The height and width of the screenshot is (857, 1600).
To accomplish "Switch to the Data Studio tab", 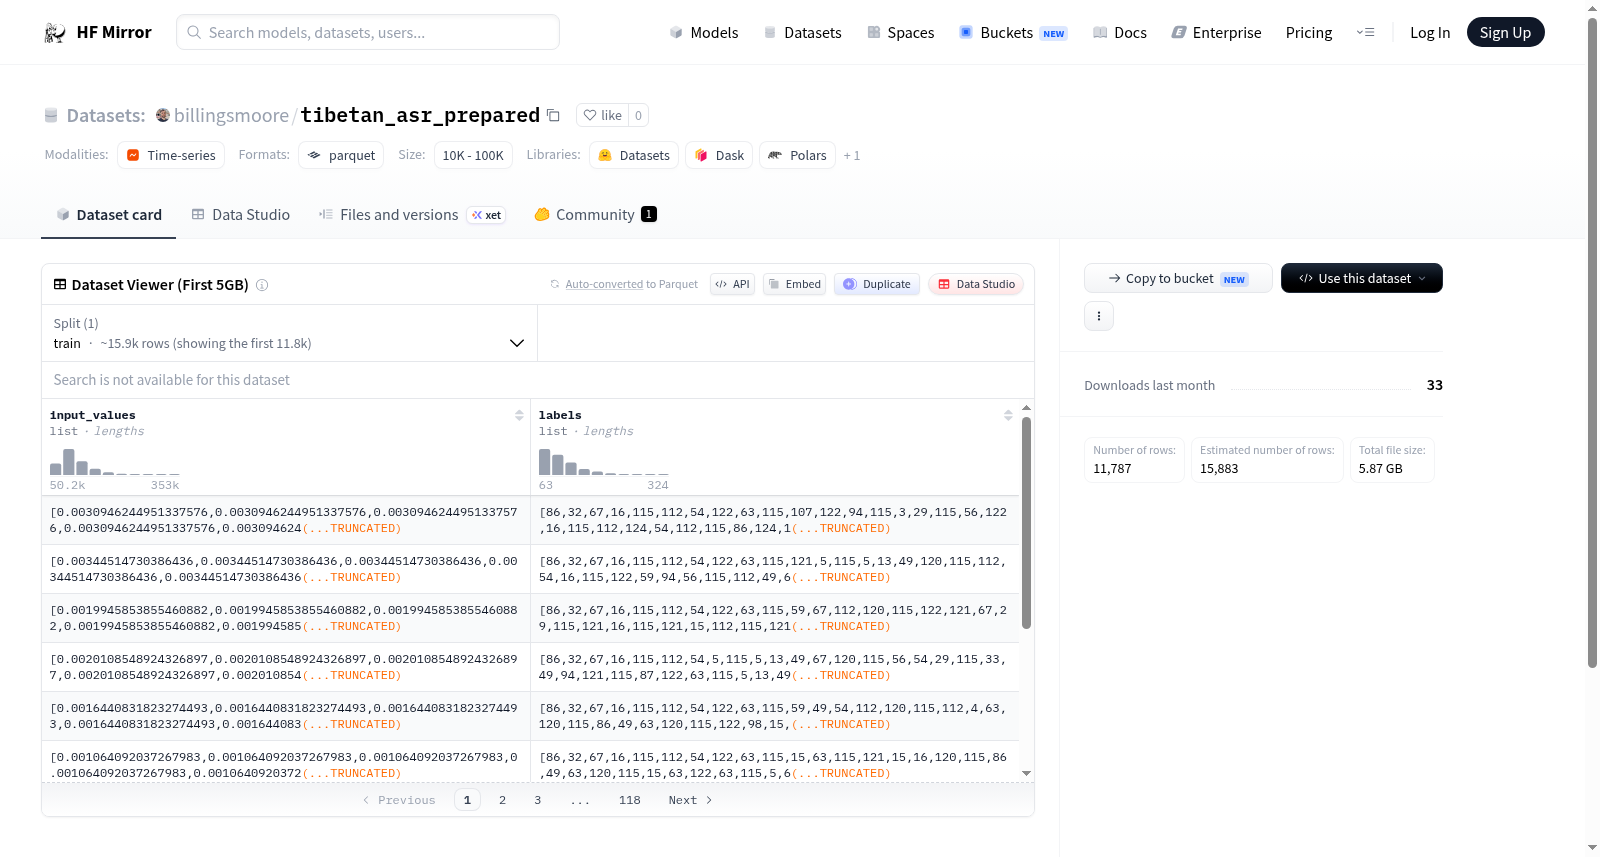I will tap(240, 214).
